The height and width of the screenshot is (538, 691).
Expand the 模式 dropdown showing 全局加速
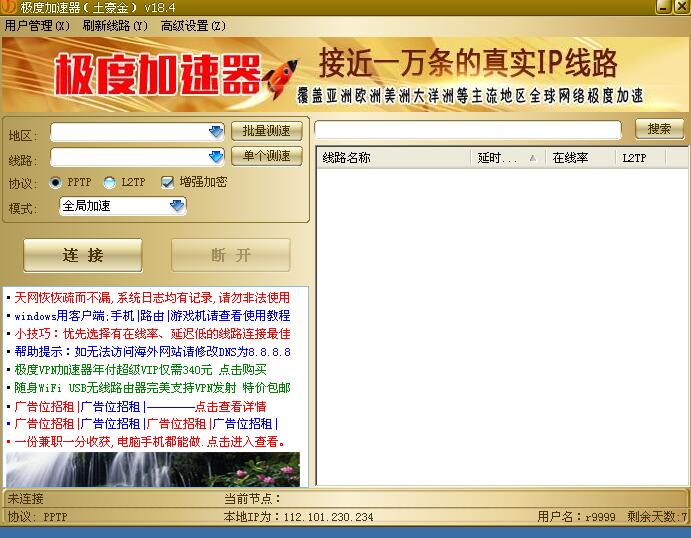(177, 206)
